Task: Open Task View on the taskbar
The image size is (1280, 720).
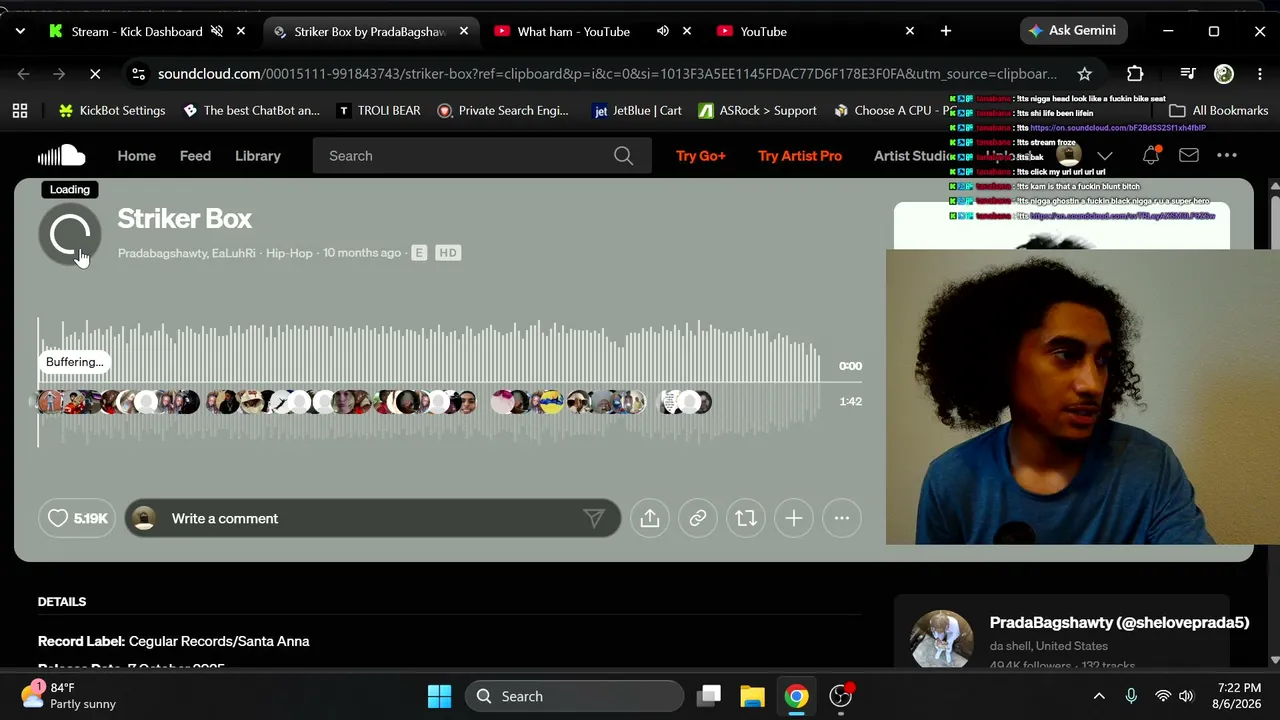Action: coord(710,696)
